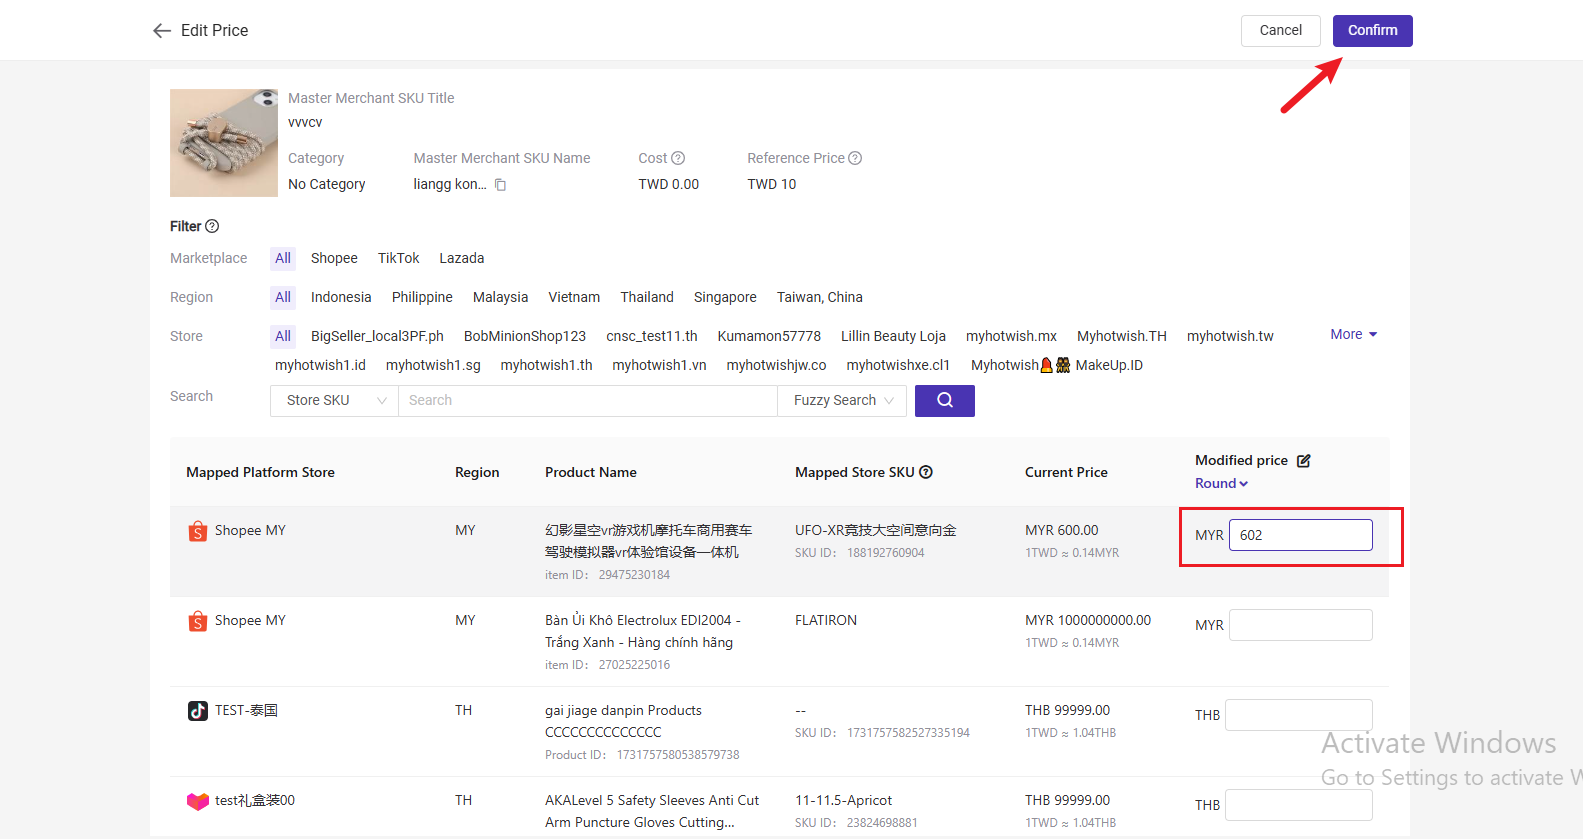Viewport: 1583px width, 839px height.
Task: Click Shopee icon in FLATIRON row
Action: [198, 621]
